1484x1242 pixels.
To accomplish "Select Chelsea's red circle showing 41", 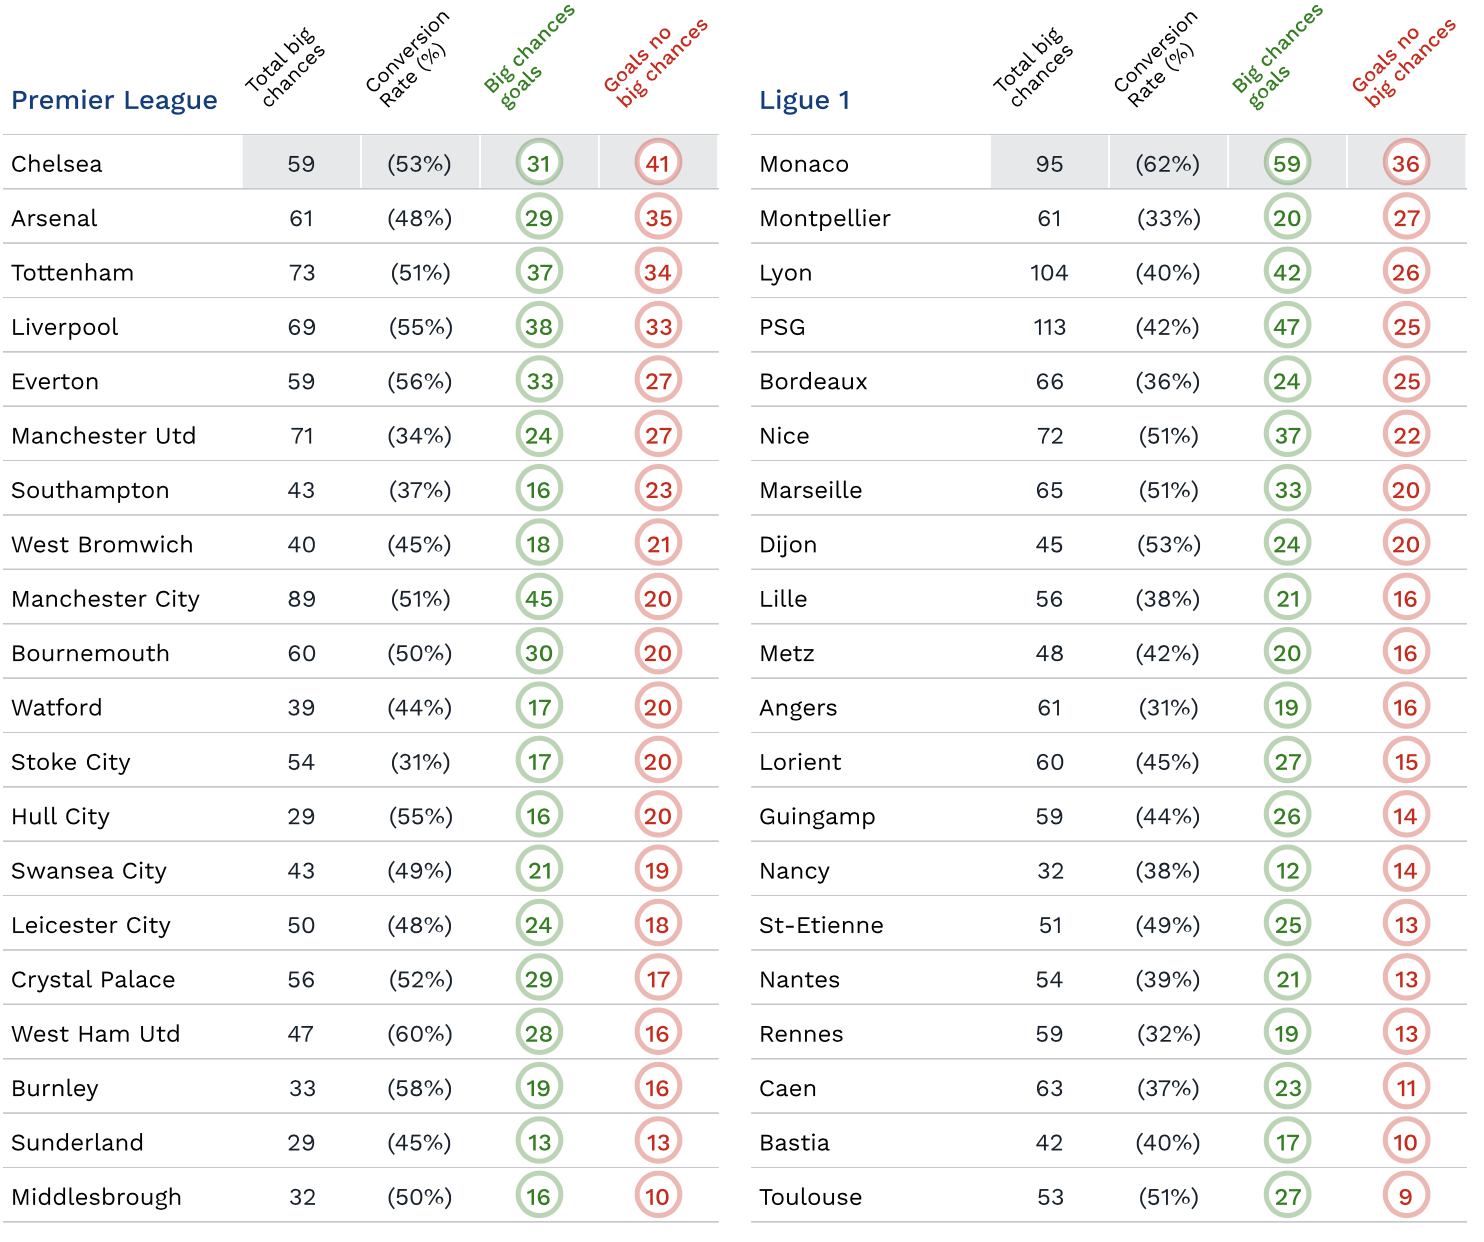I will coord(658,163).
